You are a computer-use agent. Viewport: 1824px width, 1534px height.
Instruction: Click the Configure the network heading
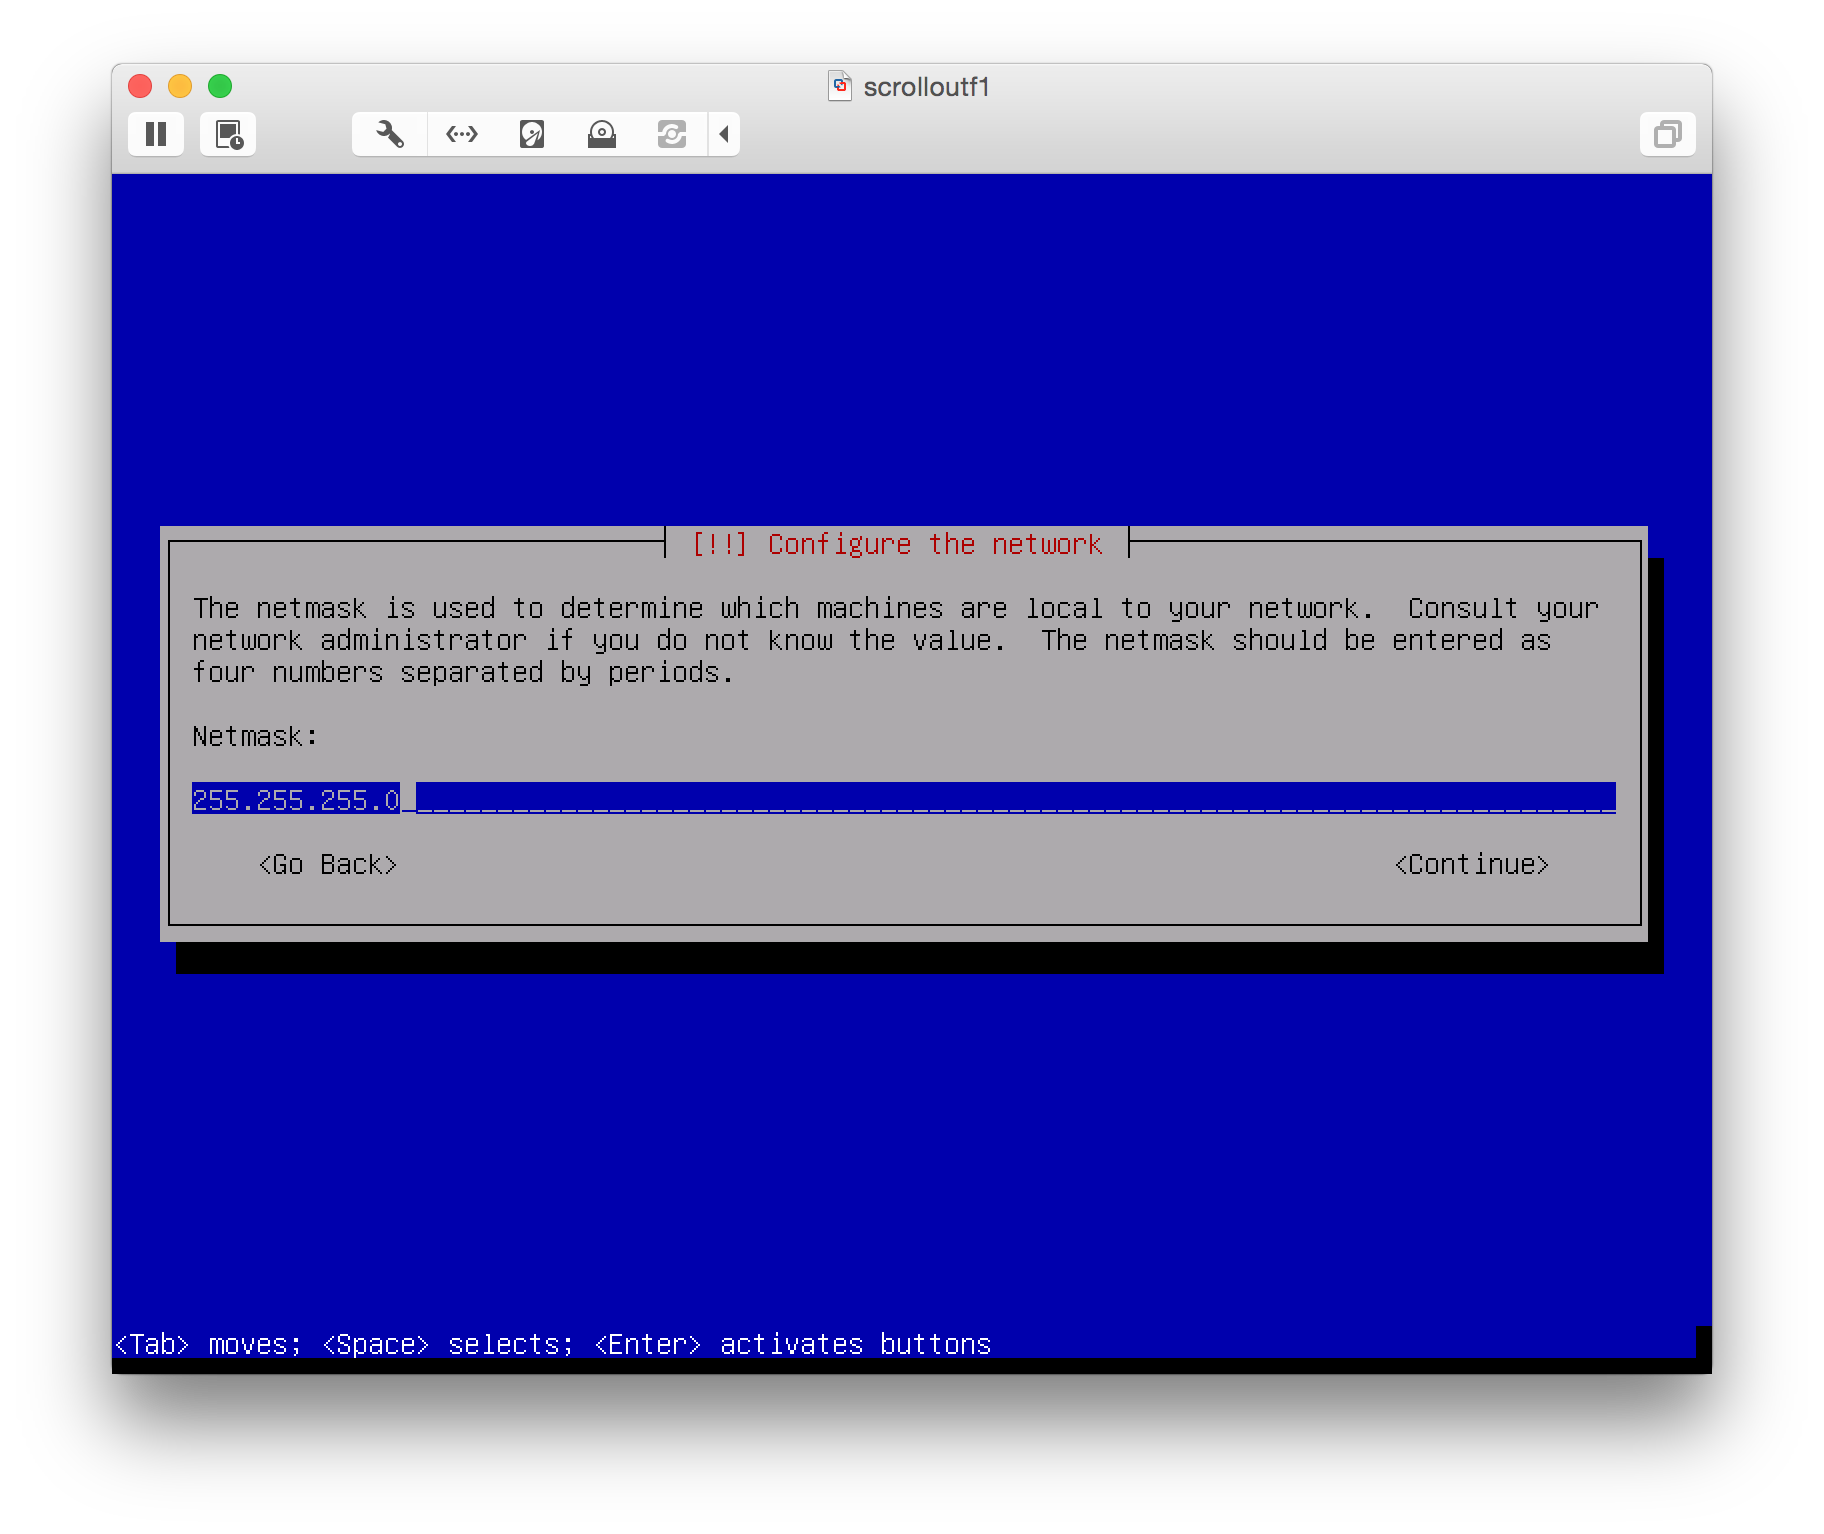coord(897,544)
